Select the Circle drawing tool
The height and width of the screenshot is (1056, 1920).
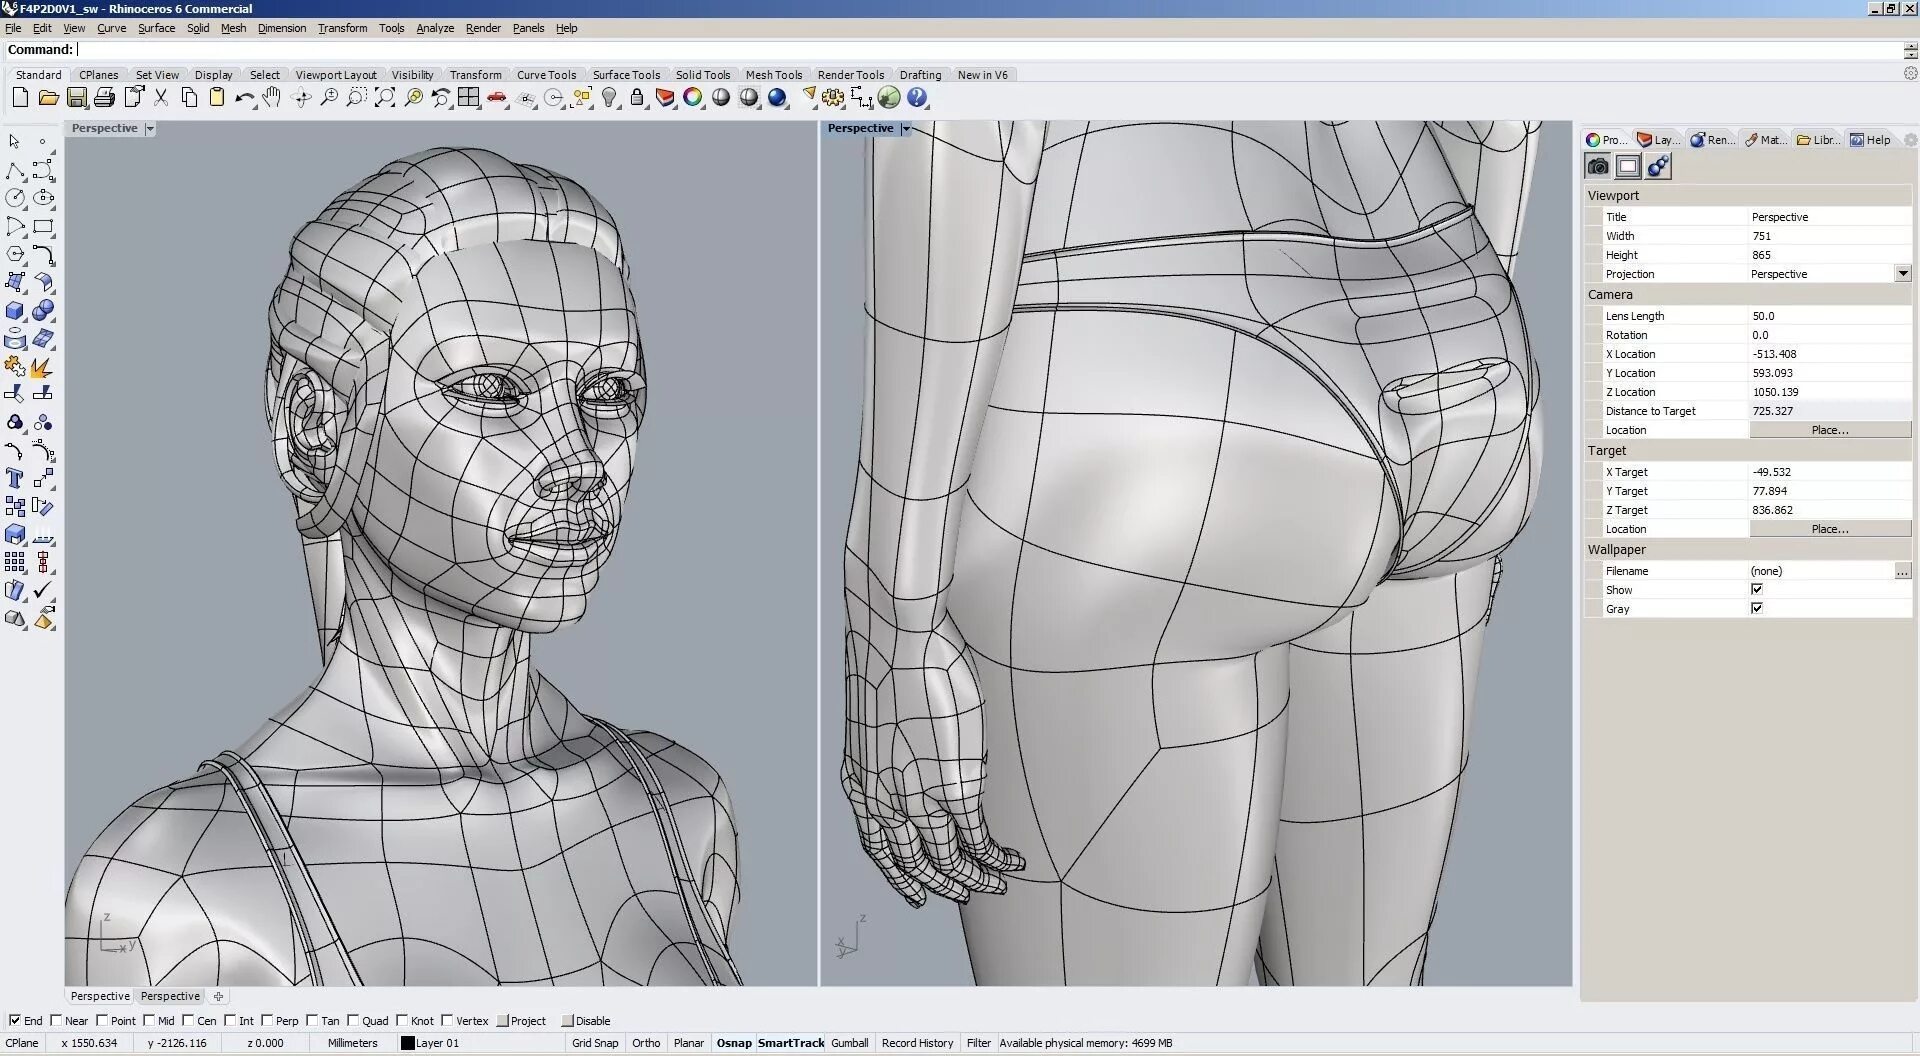click(x=15, y=198)
